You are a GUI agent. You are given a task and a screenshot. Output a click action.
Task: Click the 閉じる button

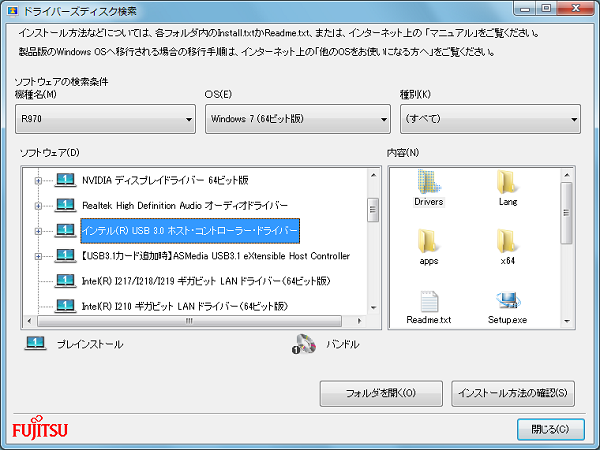pos(551,429)
